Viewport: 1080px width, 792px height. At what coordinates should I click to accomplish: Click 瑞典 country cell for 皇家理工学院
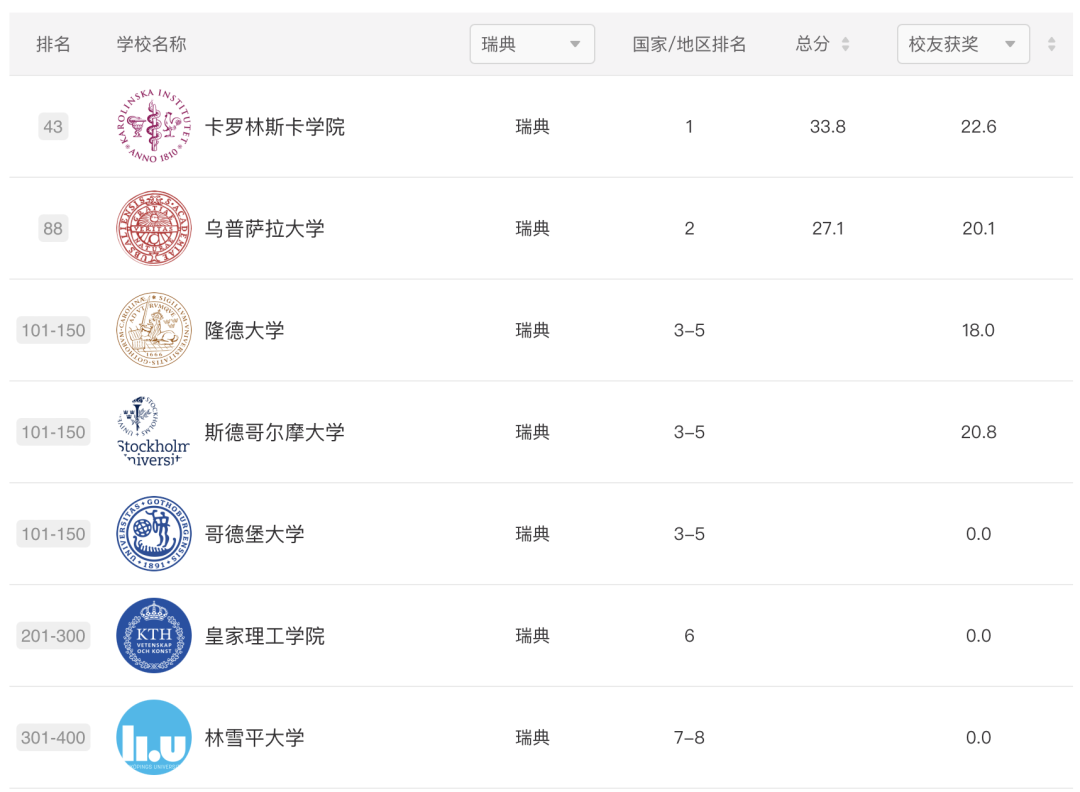532,636
